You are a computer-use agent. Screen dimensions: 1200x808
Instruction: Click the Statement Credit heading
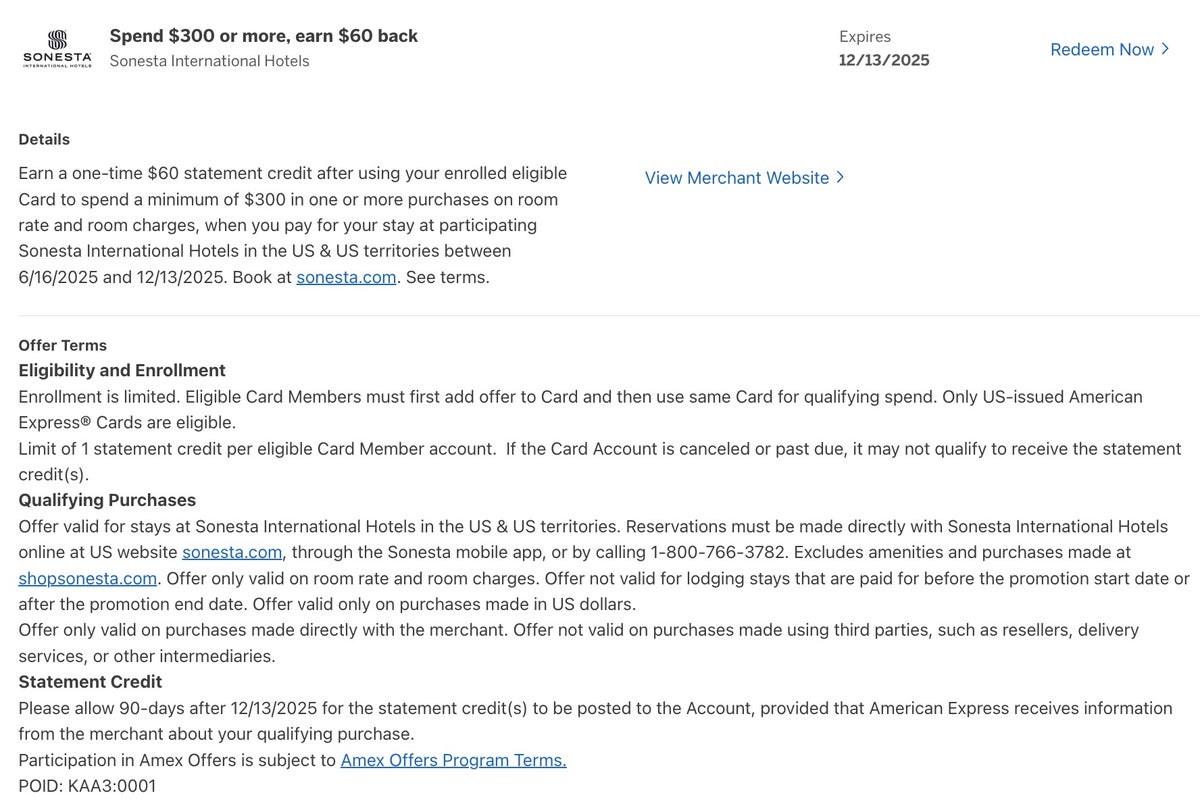pyautogui.click(x=90, y=682)
